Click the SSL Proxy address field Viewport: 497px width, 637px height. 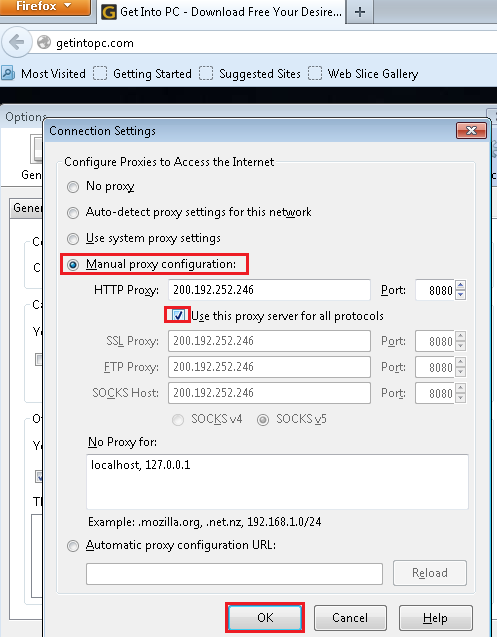click(x=269, y=341)
